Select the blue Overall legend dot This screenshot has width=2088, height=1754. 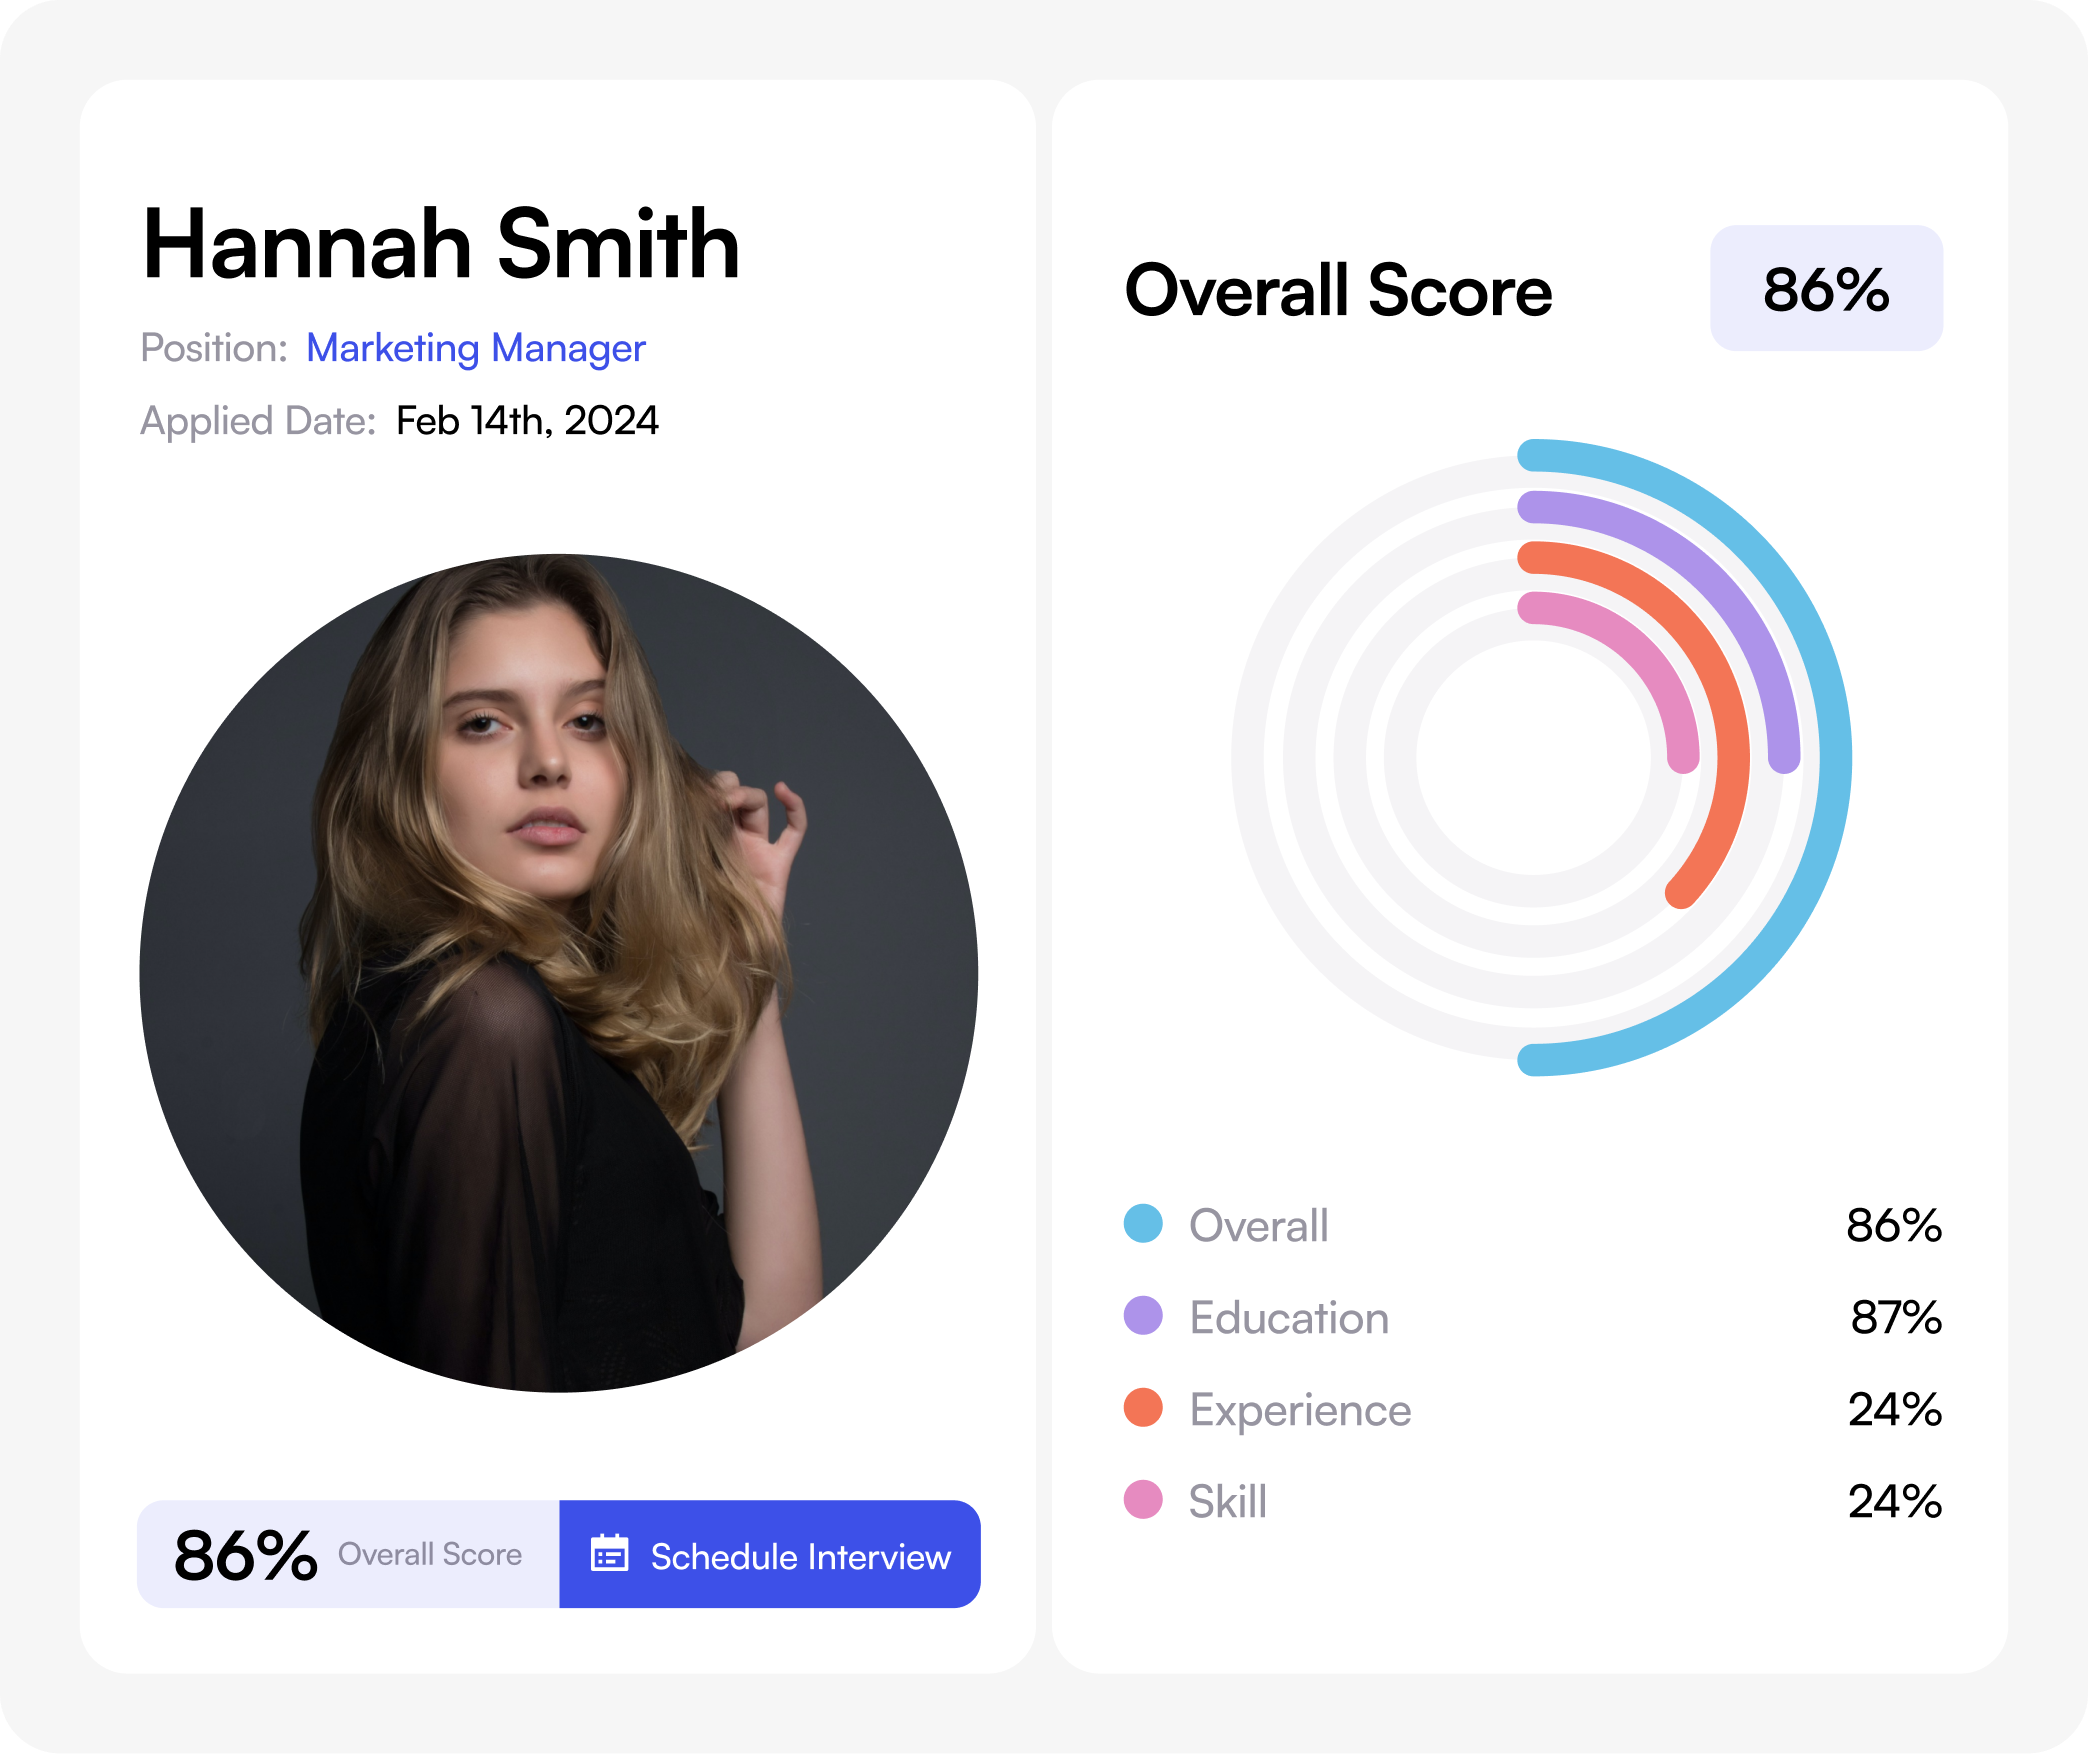[1143, 1223]
